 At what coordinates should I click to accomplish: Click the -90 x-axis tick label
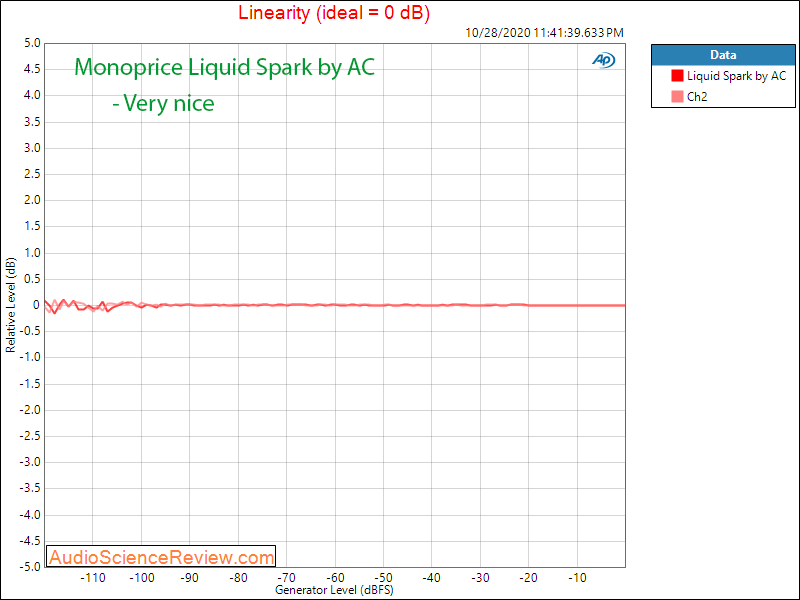[189, 578]
